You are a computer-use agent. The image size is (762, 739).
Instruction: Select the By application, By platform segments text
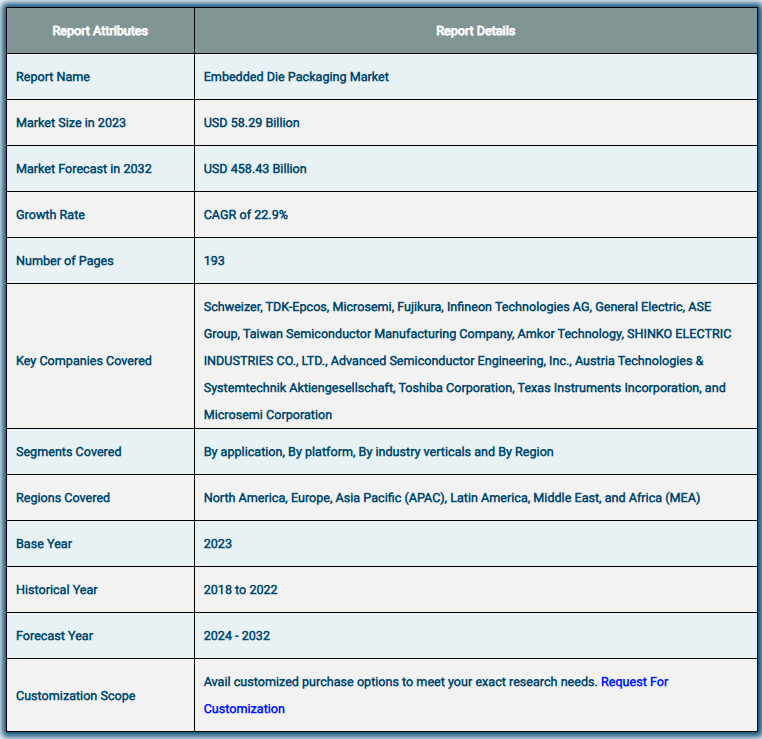click(379, 452)
